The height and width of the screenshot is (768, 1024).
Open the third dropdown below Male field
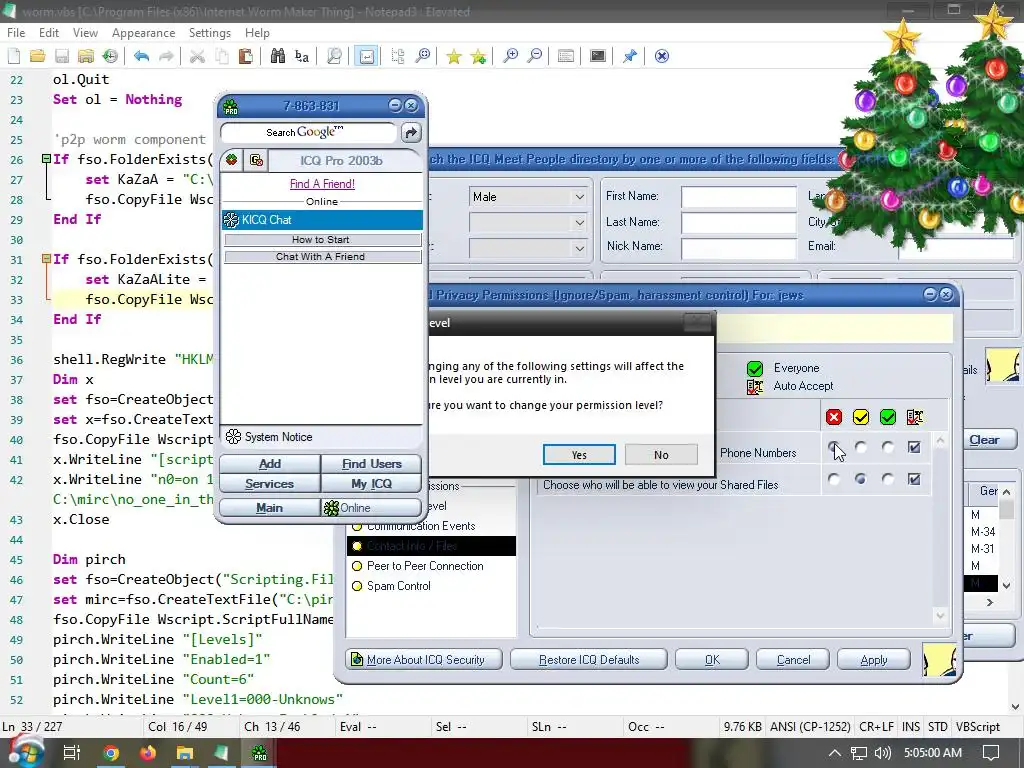tap(528, 248)
